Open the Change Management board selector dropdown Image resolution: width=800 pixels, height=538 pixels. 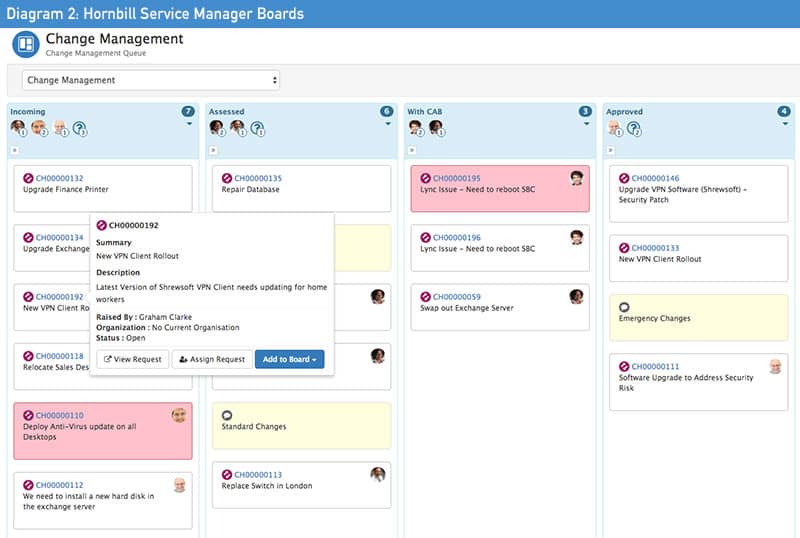tap(151, 80)
